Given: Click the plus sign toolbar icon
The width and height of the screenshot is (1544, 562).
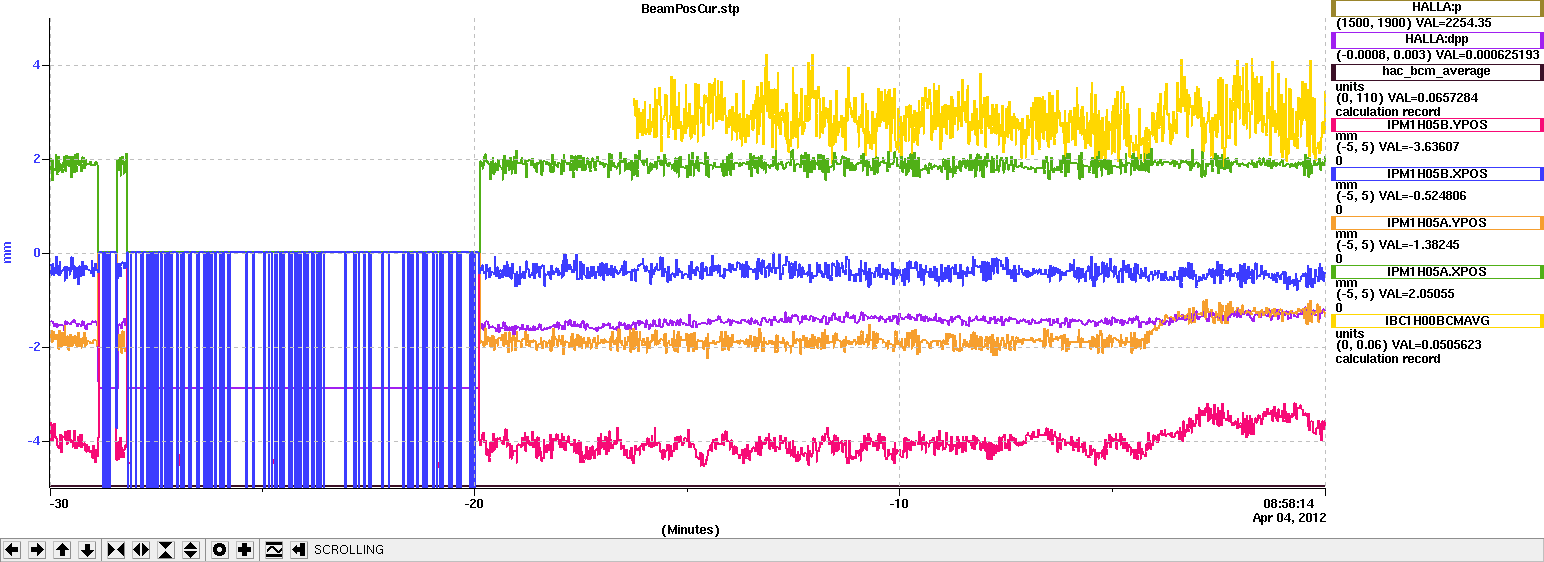Looking at the screenshot, I should coord(245,550).
